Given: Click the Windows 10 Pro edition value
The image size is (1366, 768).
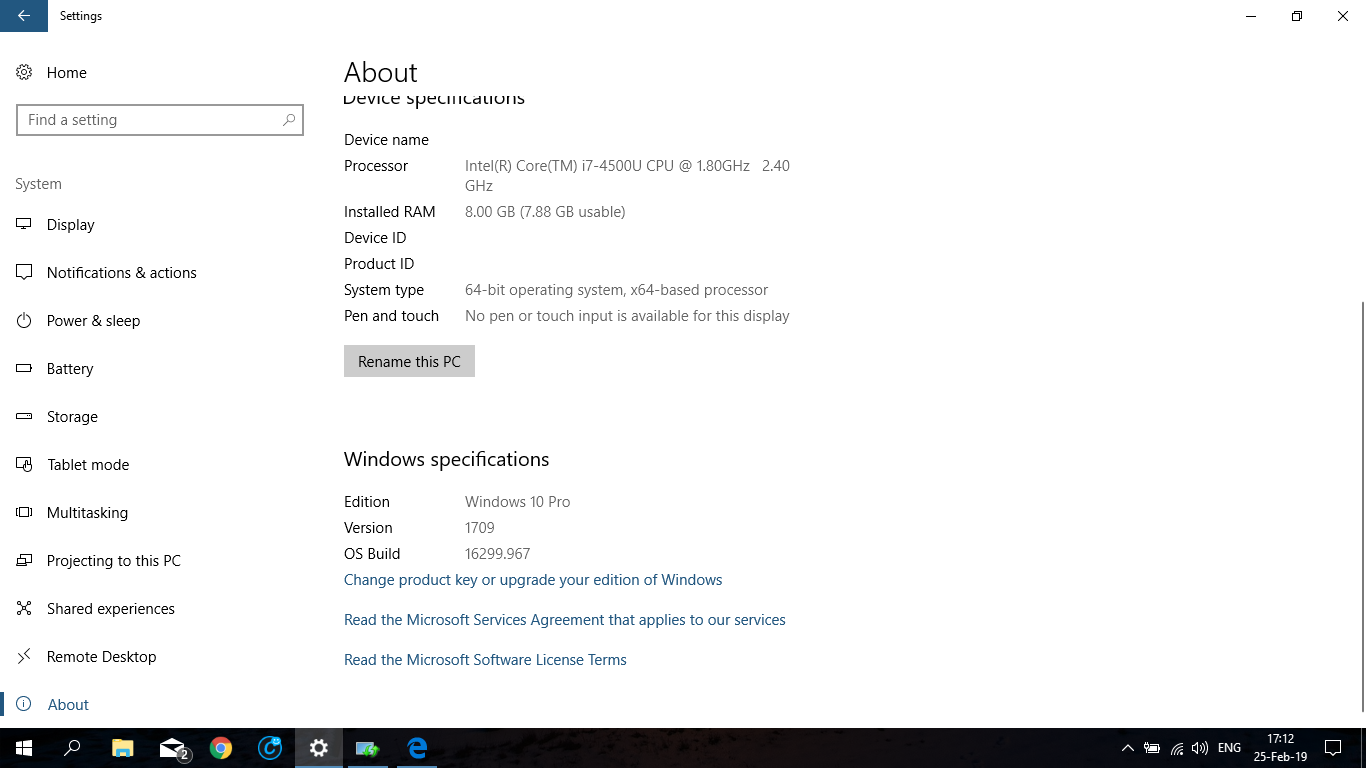Looking at the screenshot, I should tap(518, 502).
